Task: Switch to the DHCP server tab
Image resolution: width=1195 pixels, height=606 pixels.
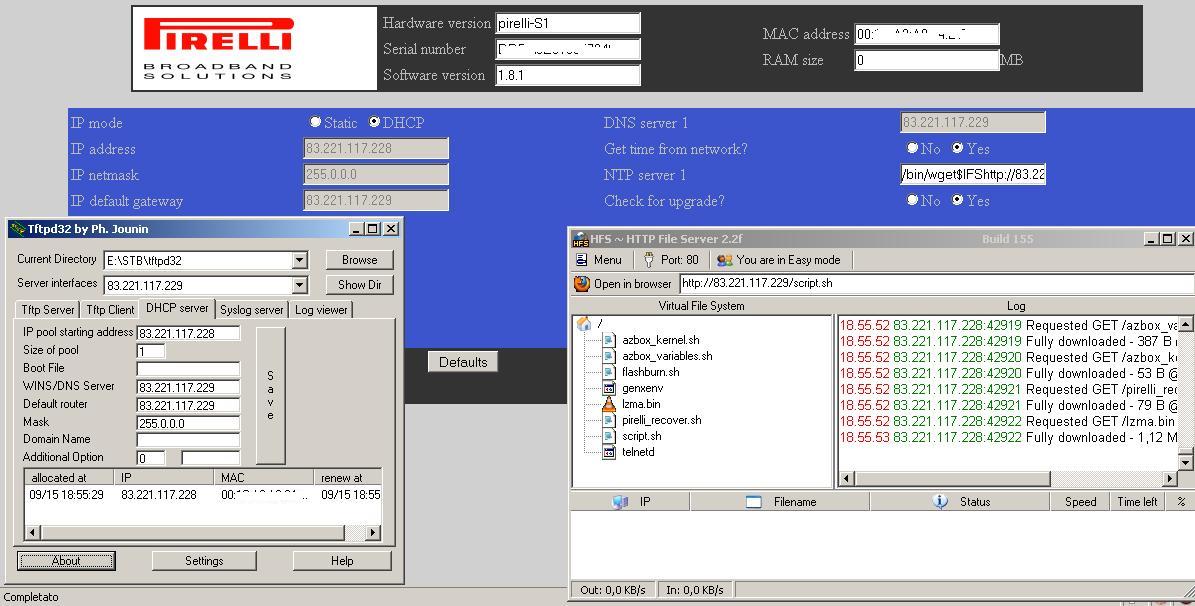Action: pos(177,308)
